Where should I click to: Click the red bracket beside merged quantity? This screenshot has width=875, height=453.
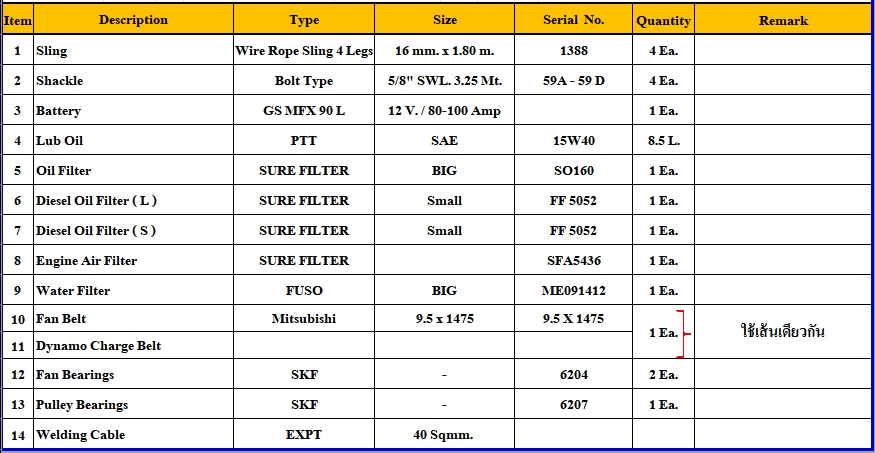pos(683,334)
